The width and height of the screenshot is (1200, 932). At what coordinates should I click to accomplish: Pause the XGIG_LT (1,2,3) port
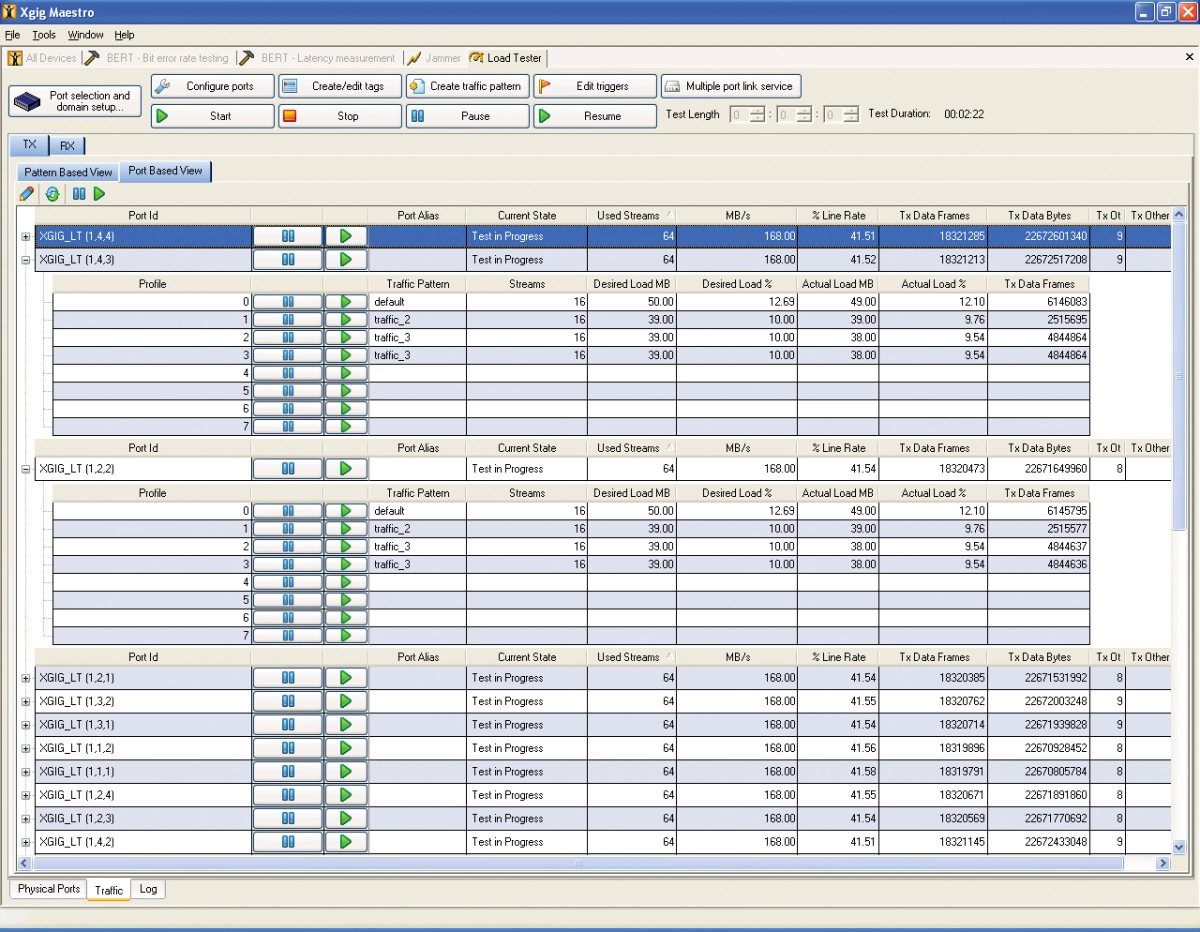click(x=287, y=818)
